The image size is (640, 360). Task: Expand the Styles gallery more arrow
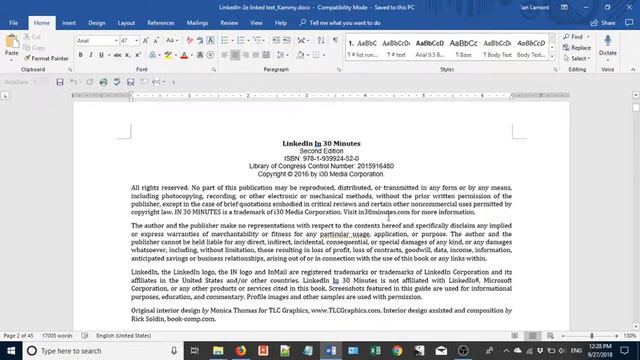(552, 57)
